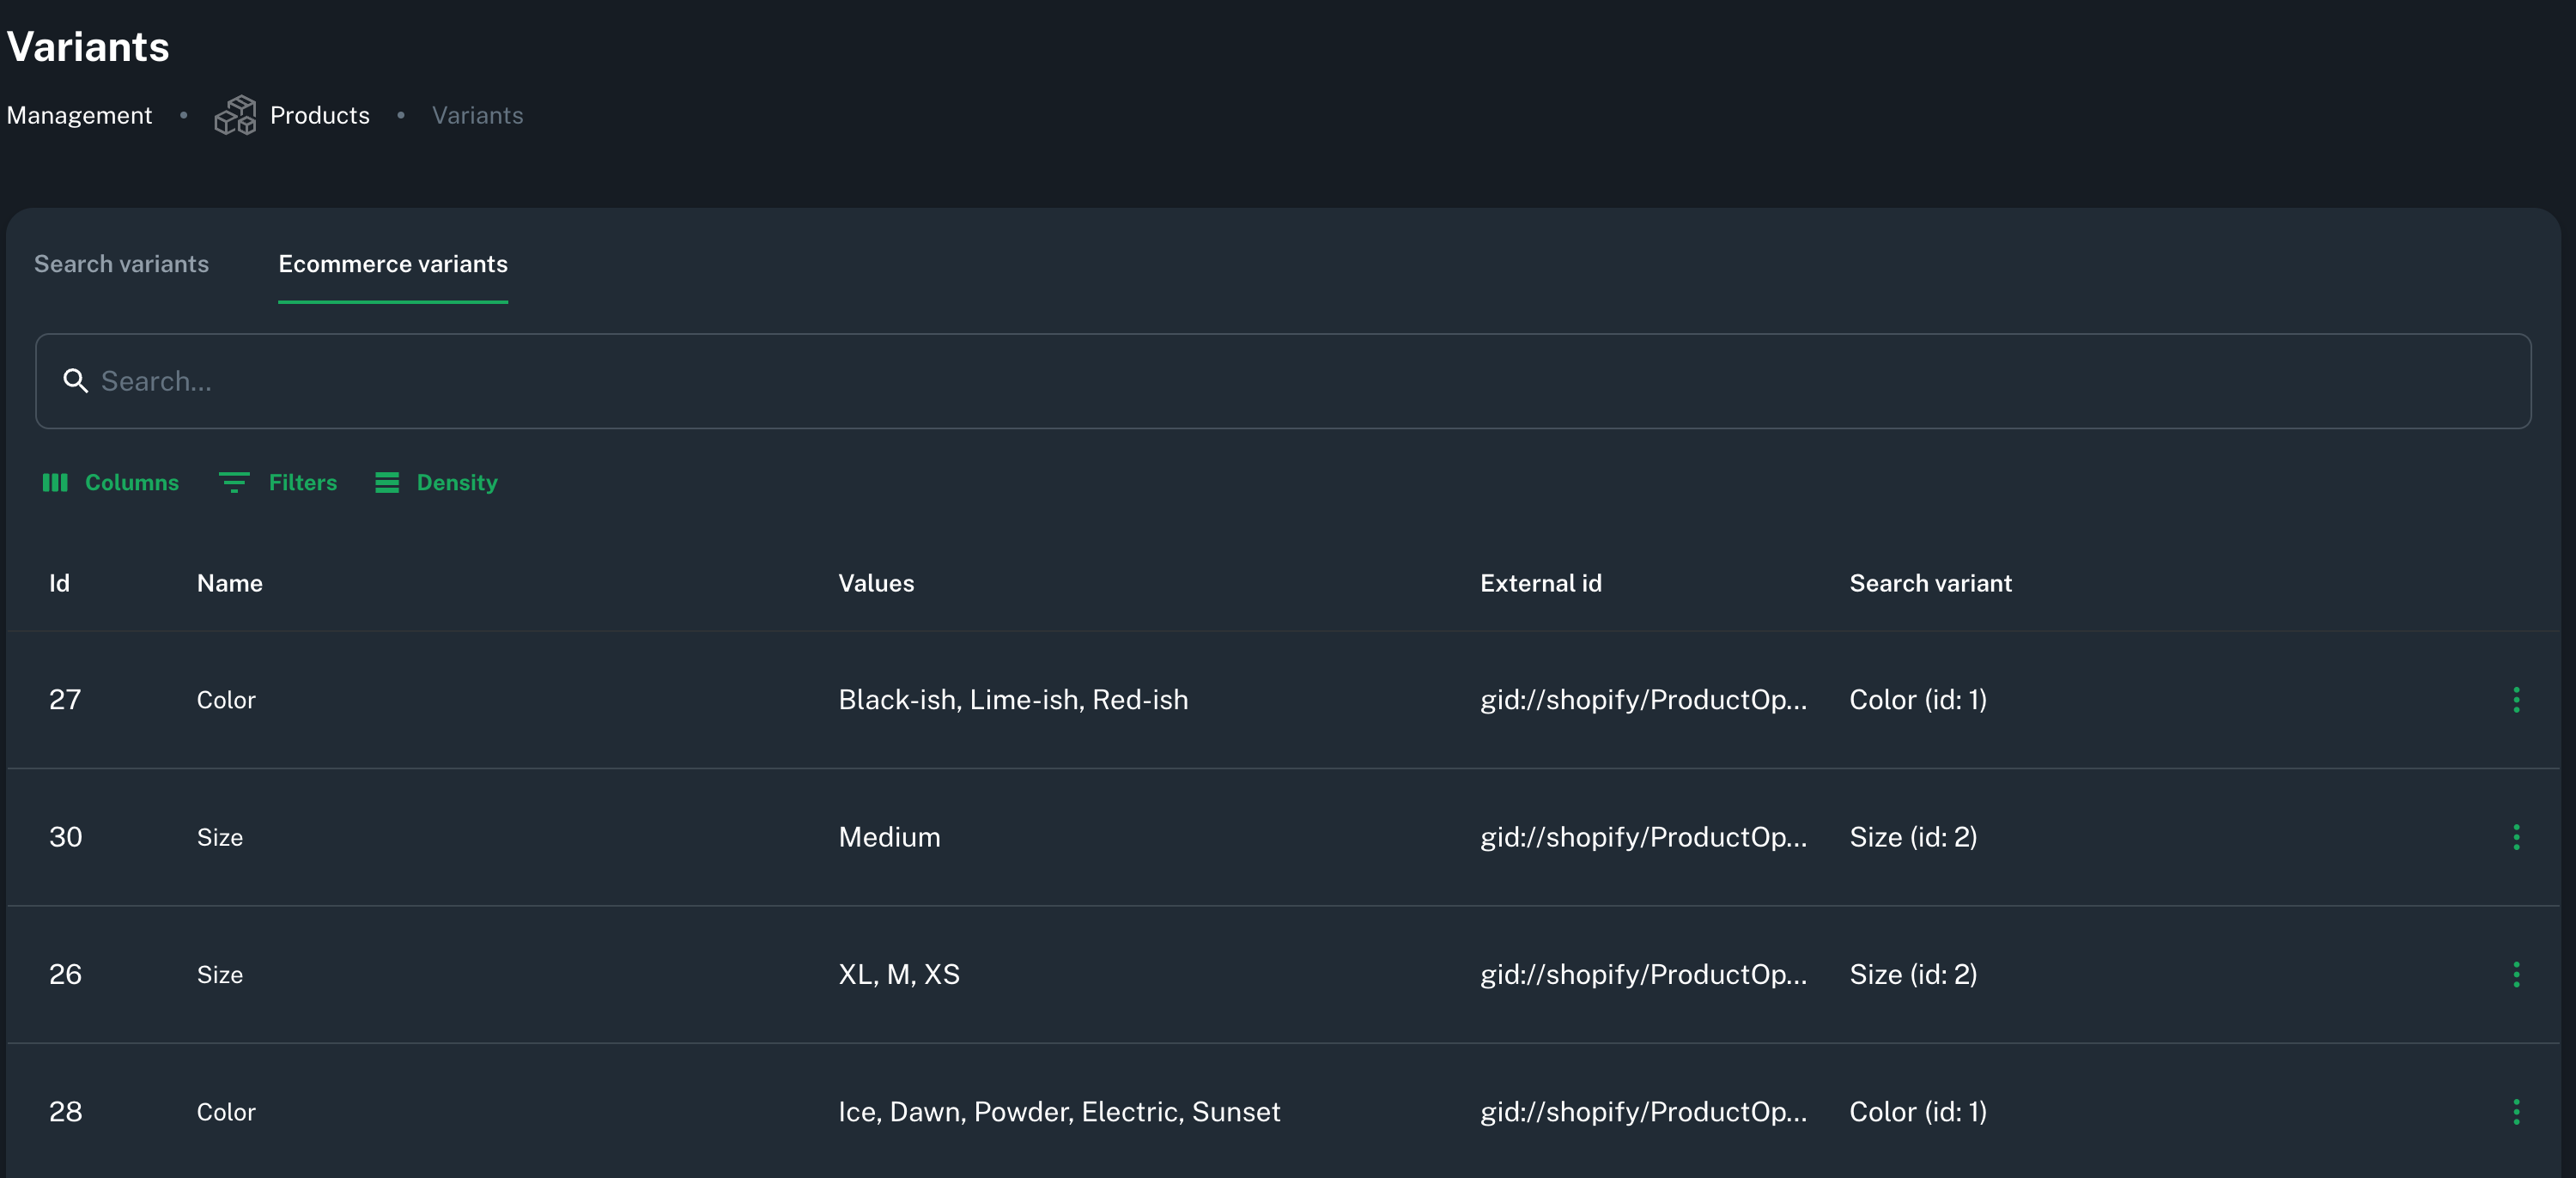Screen dimensions: 2576x1178
Task: Select Color name in row 28
Action: tap(226, 1112)
